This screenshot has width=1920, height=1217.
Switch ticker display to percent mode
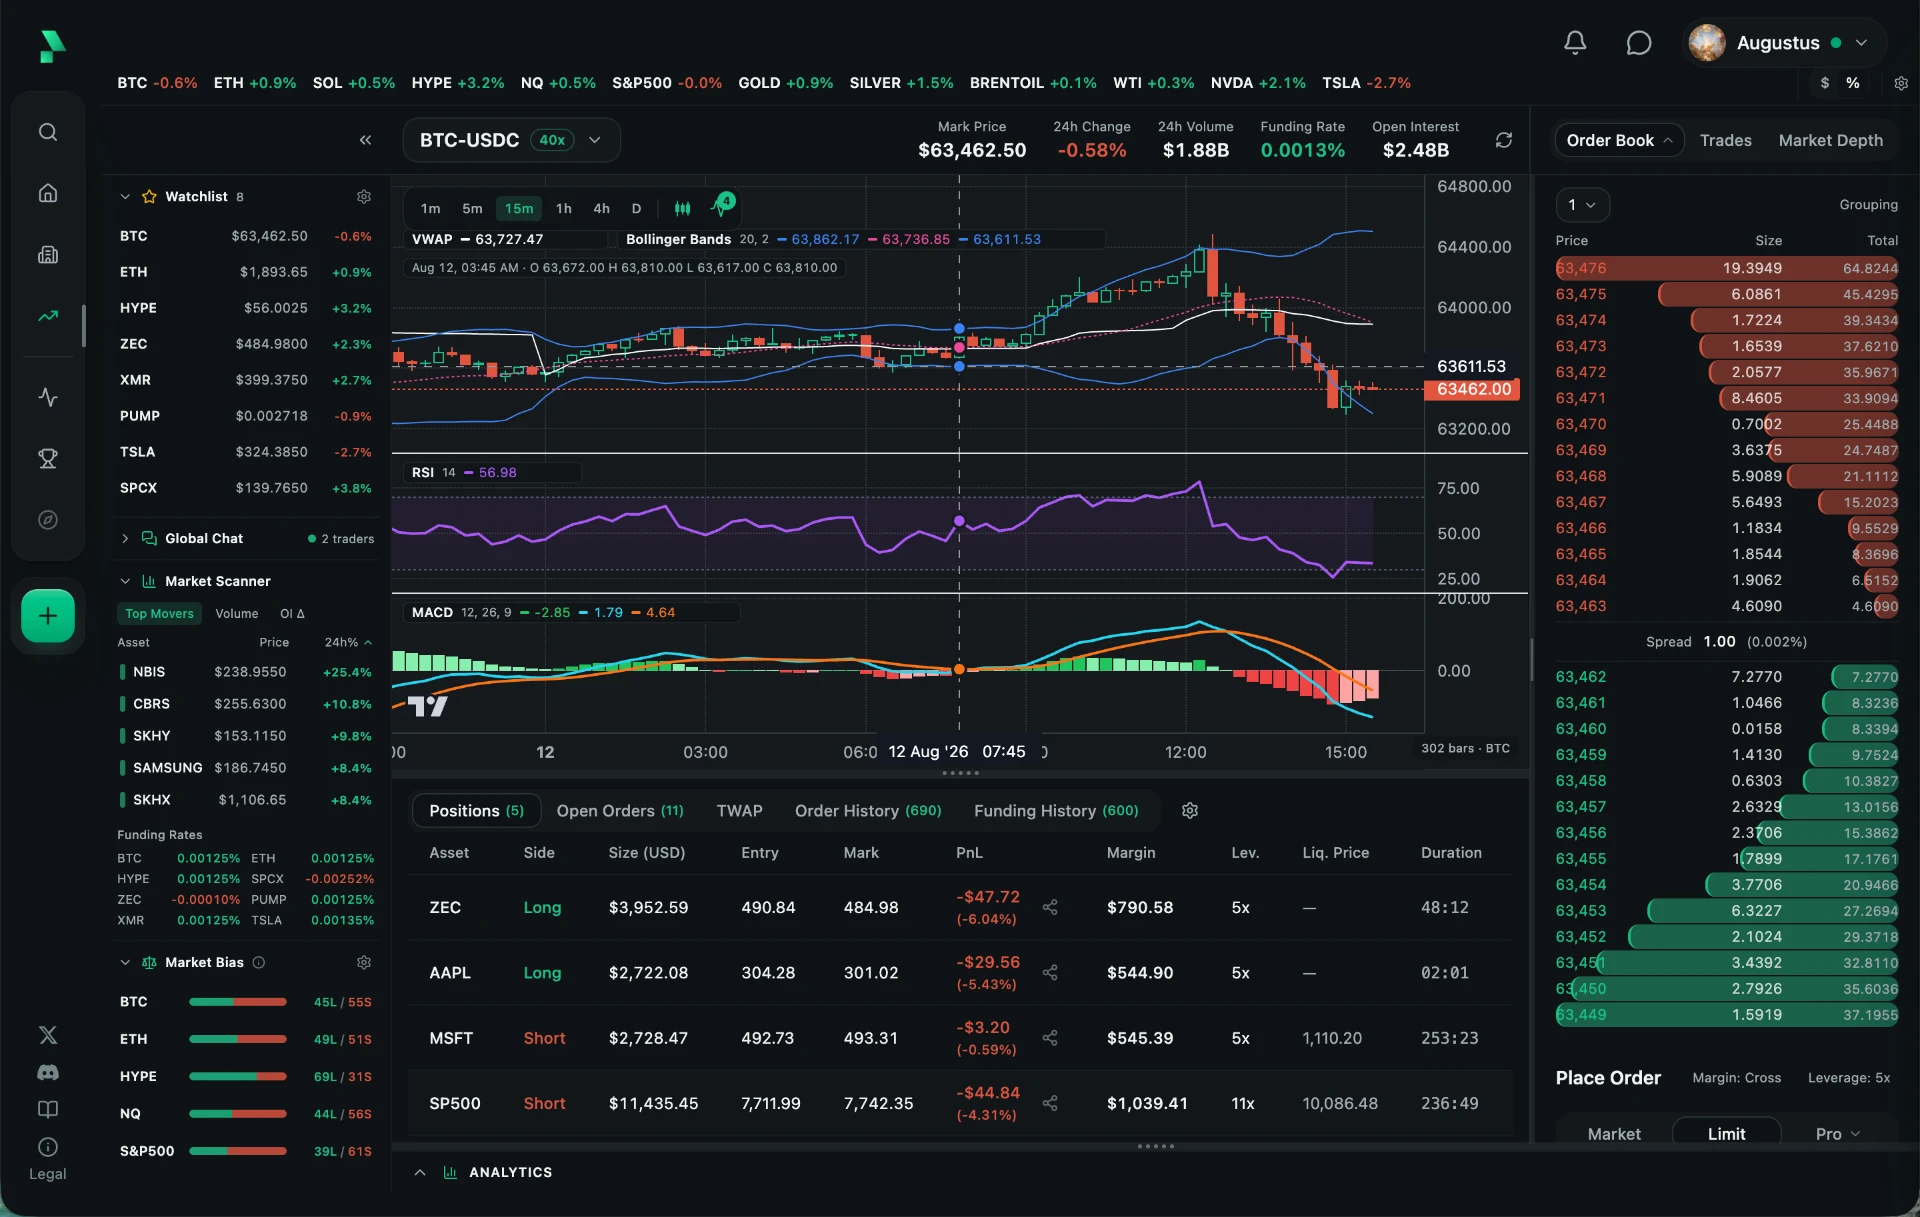coord(1853,83)
